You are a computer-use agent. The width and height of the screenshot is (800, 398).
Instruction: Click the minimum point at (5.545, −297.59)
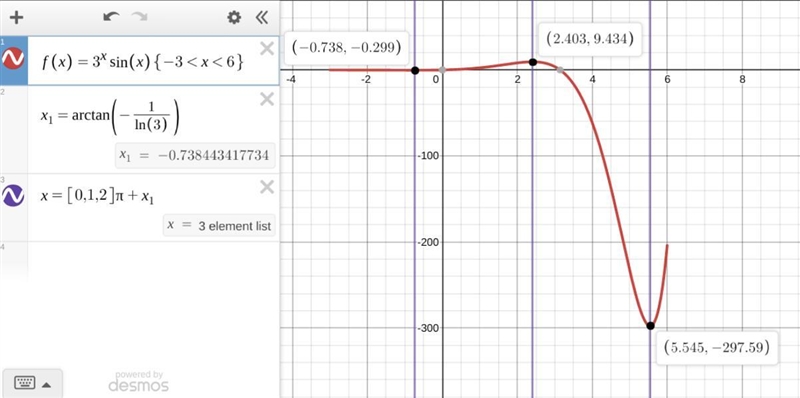point(651,326)
